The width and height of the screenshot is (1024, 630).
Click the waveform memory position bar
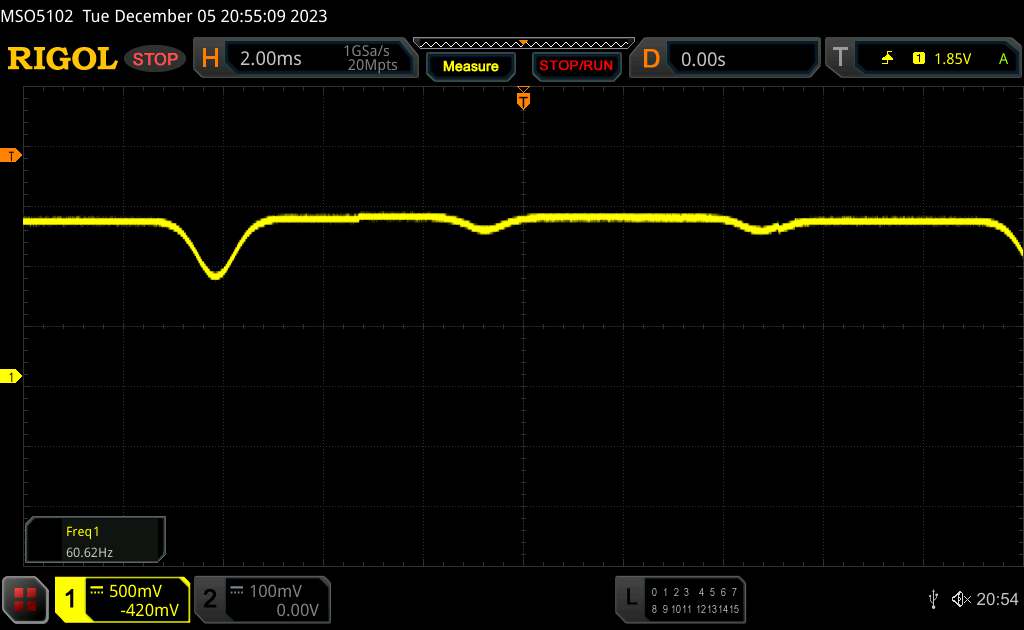point(523,43)
